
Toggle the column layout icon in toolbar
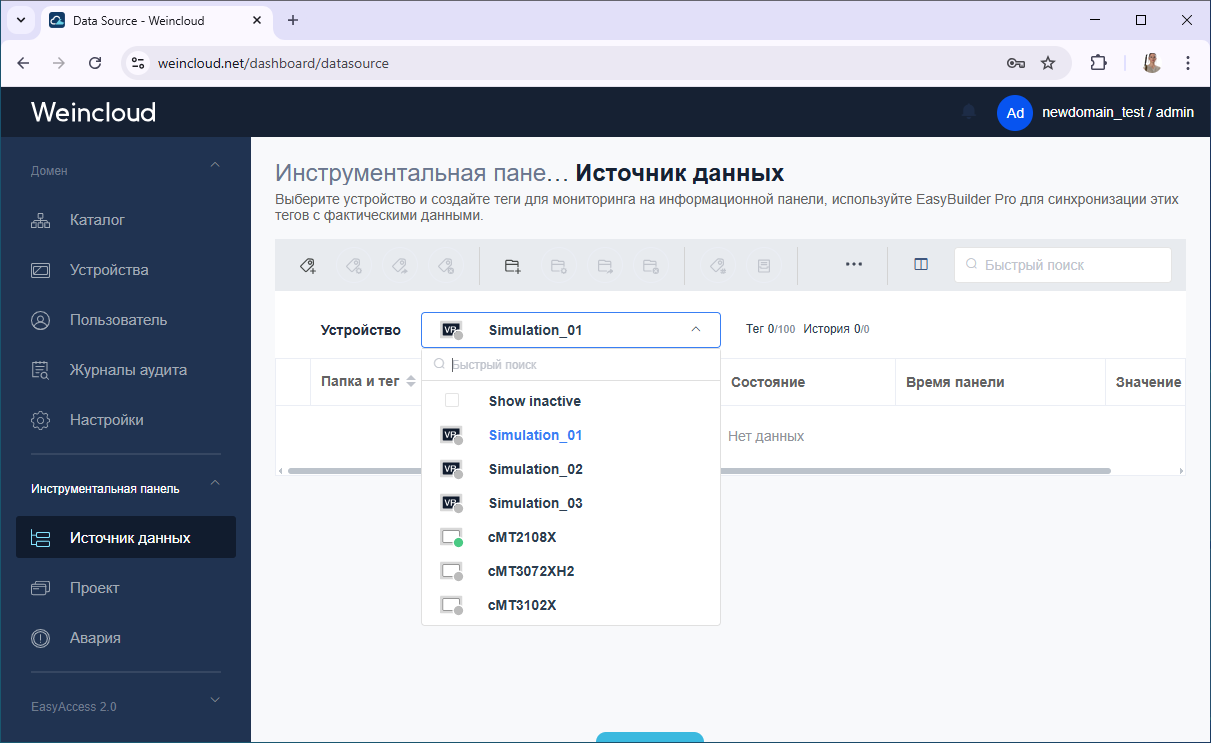point(921,265)
